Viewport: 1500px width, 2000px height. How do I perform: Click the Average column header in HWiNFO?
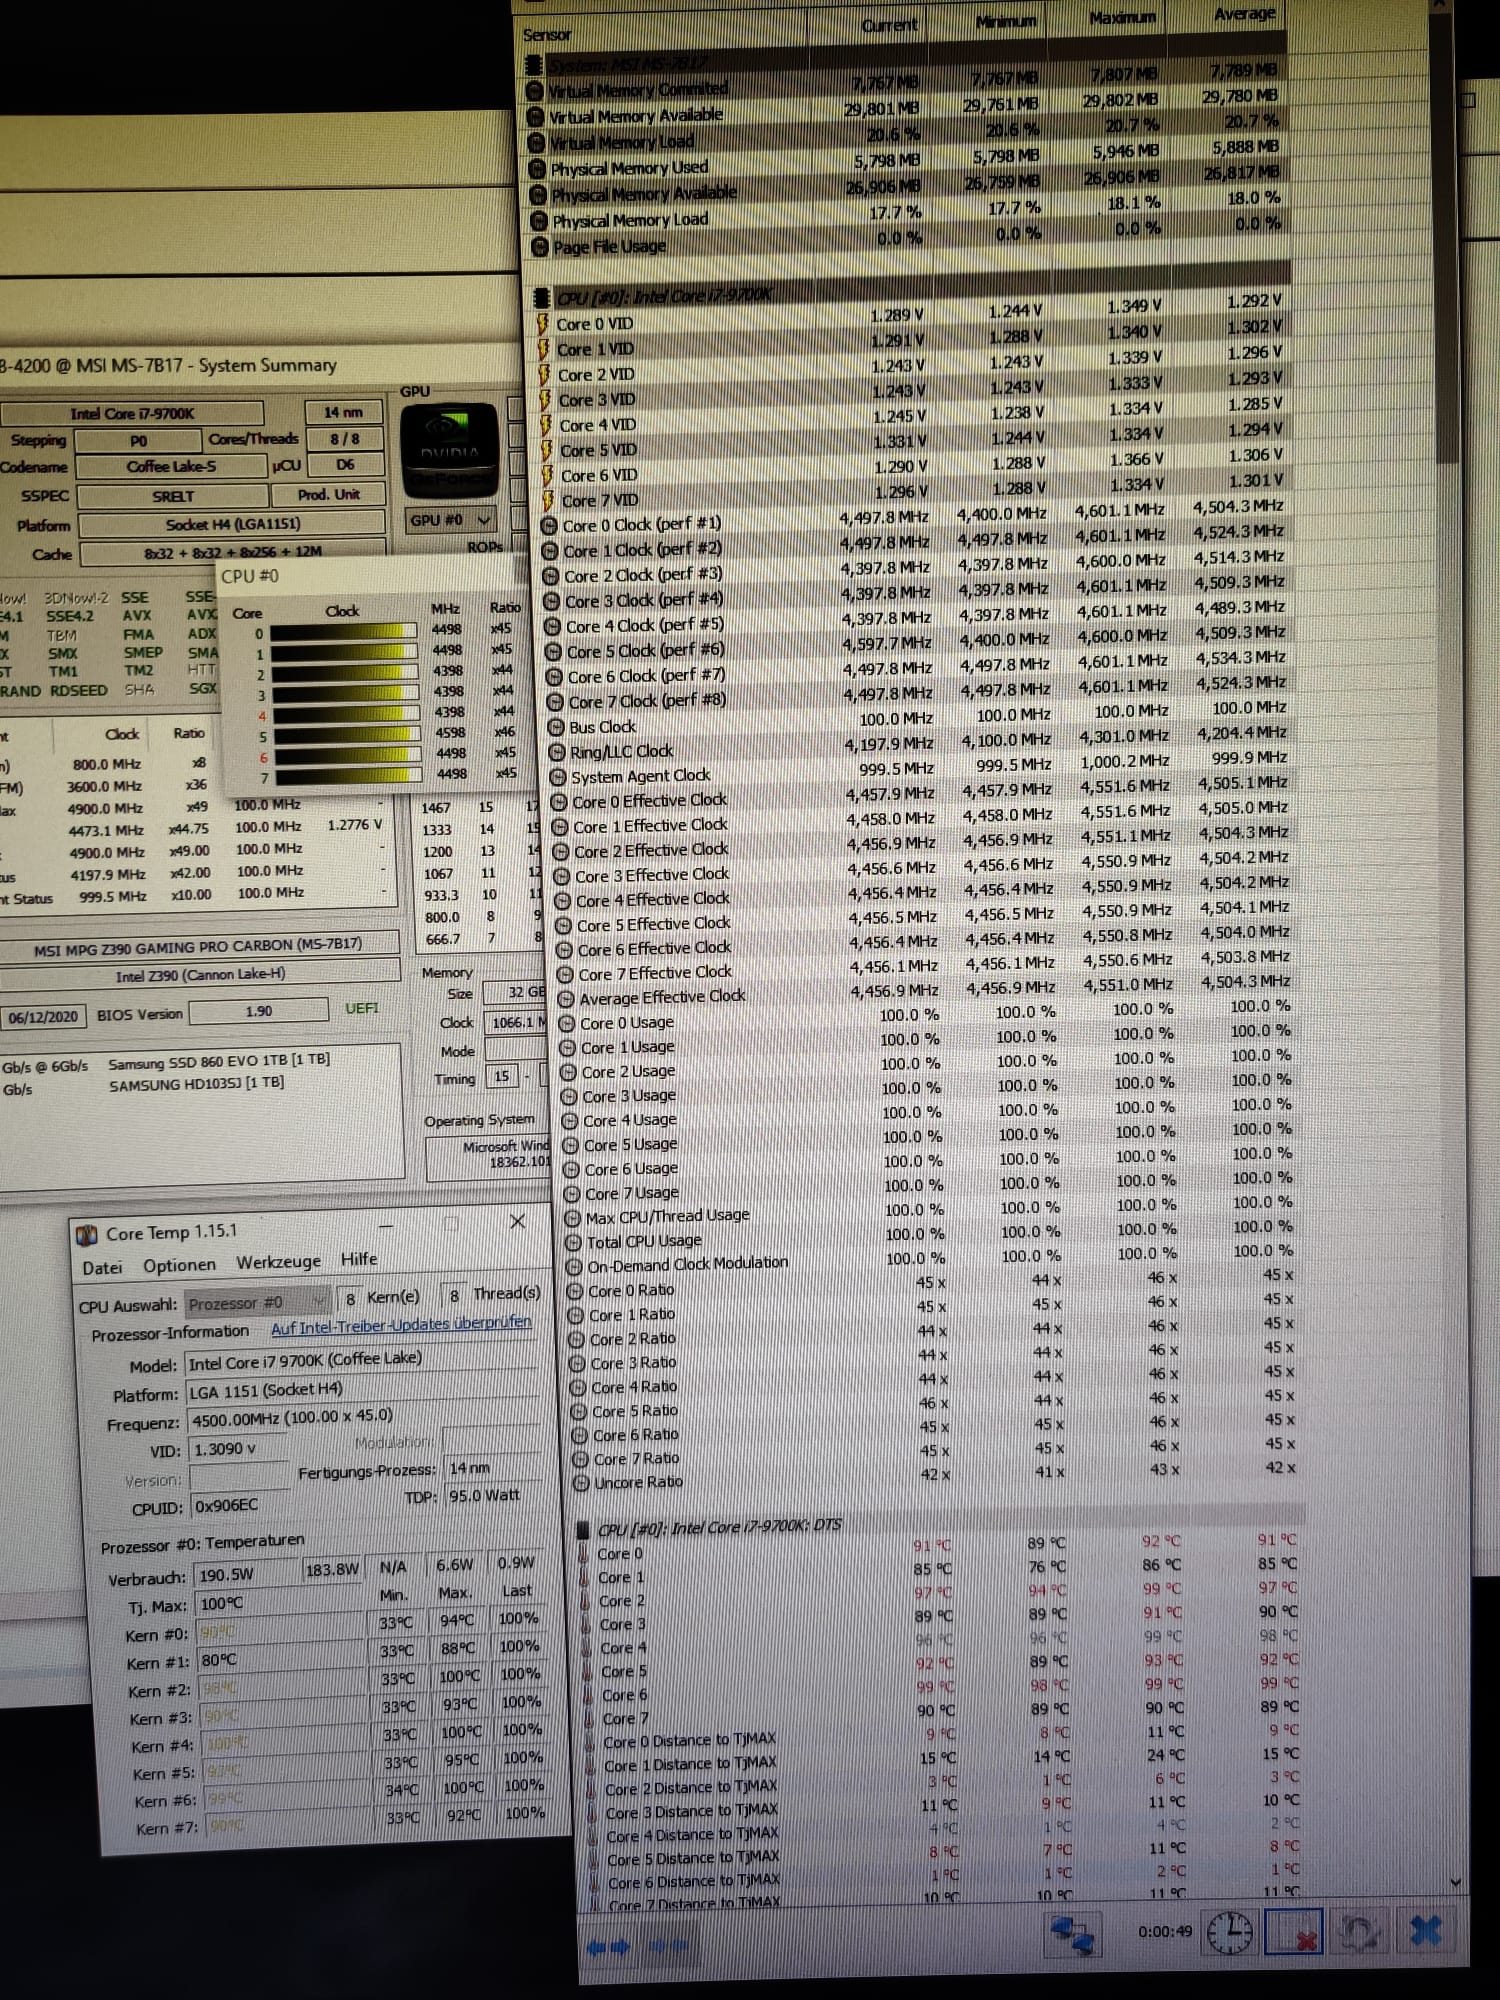tap(1244, 13)
